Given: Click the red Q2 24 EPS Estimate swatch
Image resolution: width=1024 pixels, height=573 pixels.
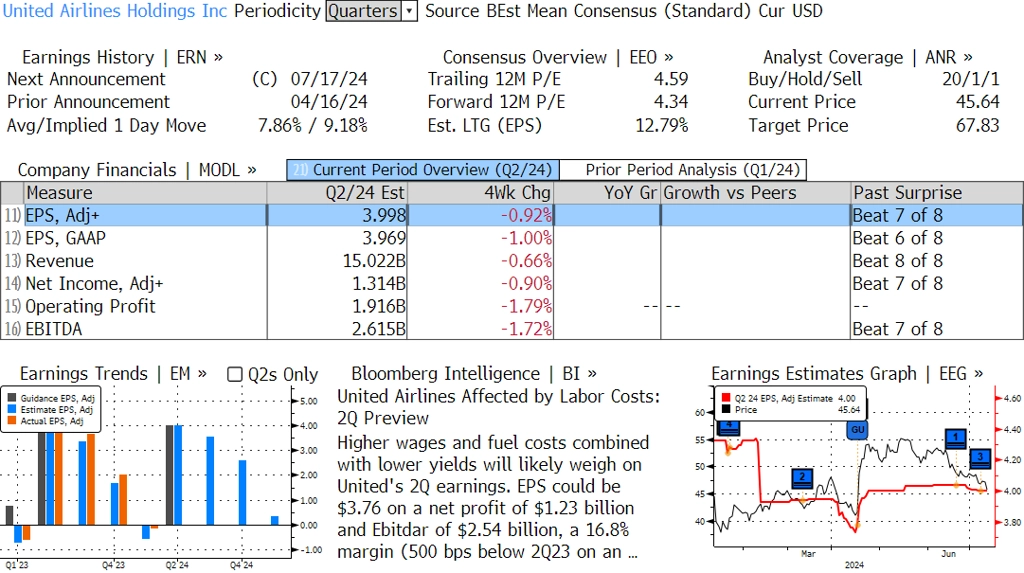Looking at the screenshot, I should click(x=726, y=398).
